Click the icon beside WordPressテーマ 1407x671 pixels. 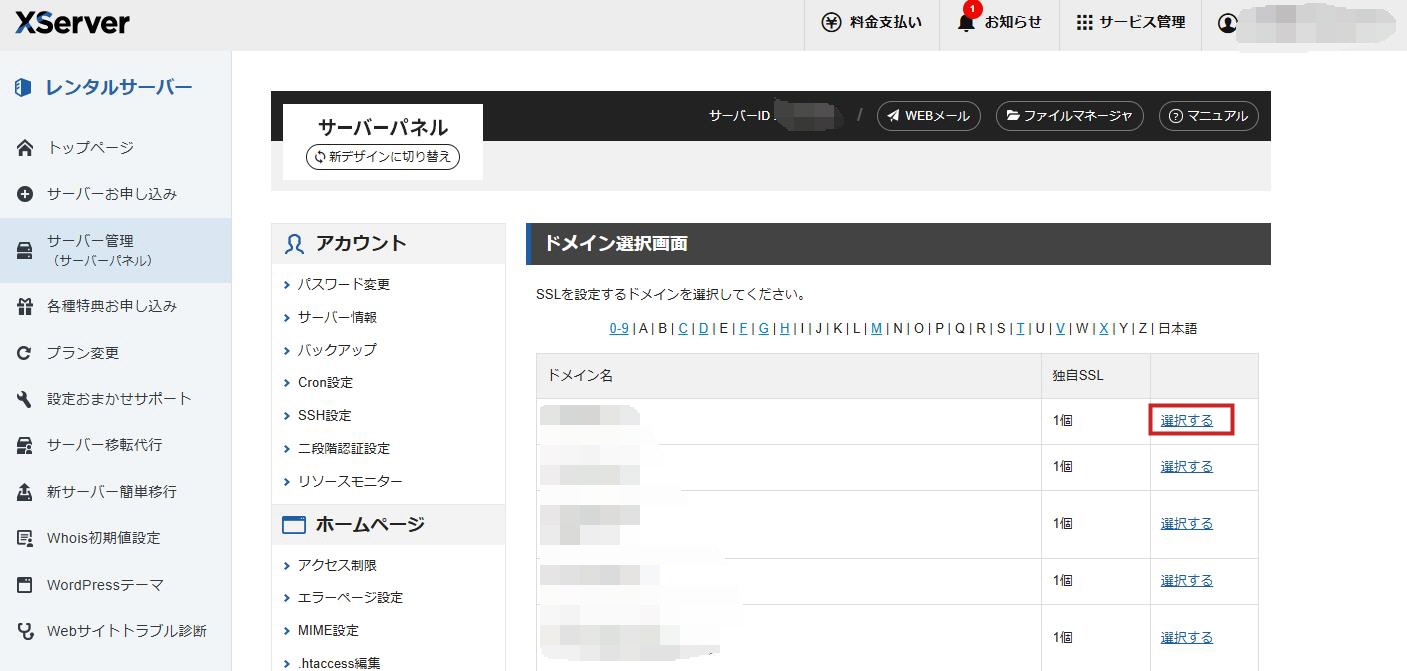tap(25, 585)
